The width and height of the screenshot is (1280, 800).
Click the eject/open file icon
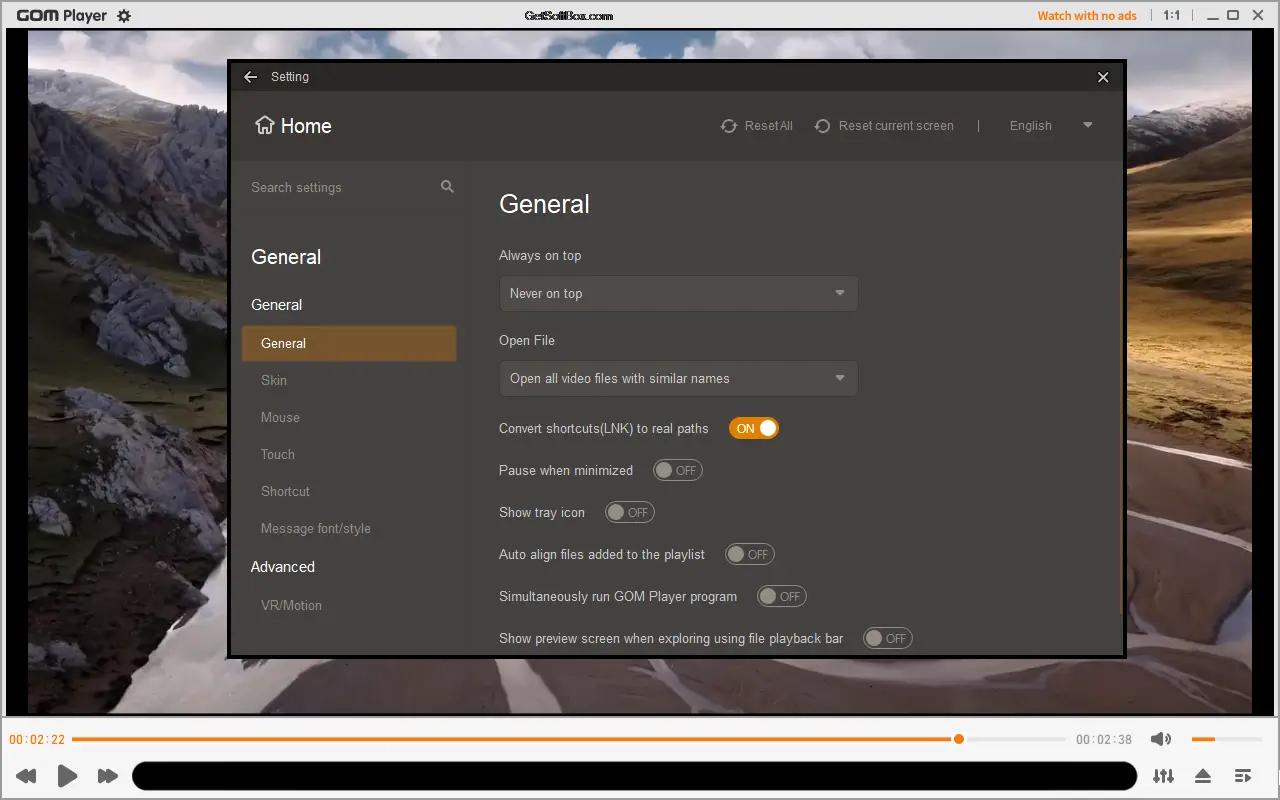tap(1203, 776)
